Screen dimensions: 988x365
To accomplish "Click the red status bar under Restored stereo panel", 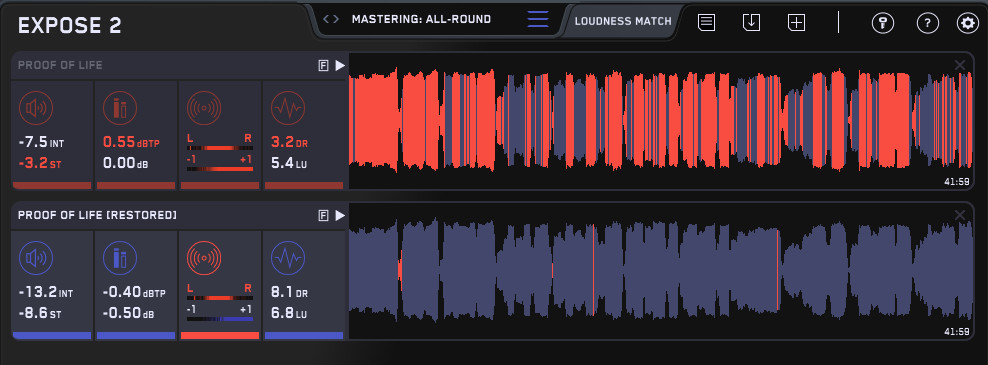I will tap(220, 336).
